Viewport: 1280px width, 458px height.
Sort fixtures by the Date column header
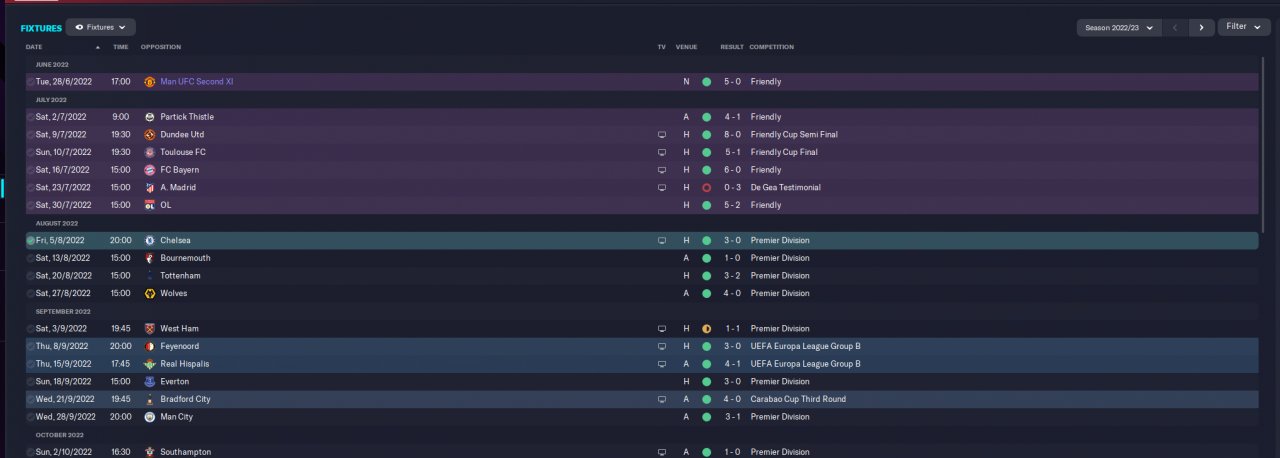click(x=35, y=47)
